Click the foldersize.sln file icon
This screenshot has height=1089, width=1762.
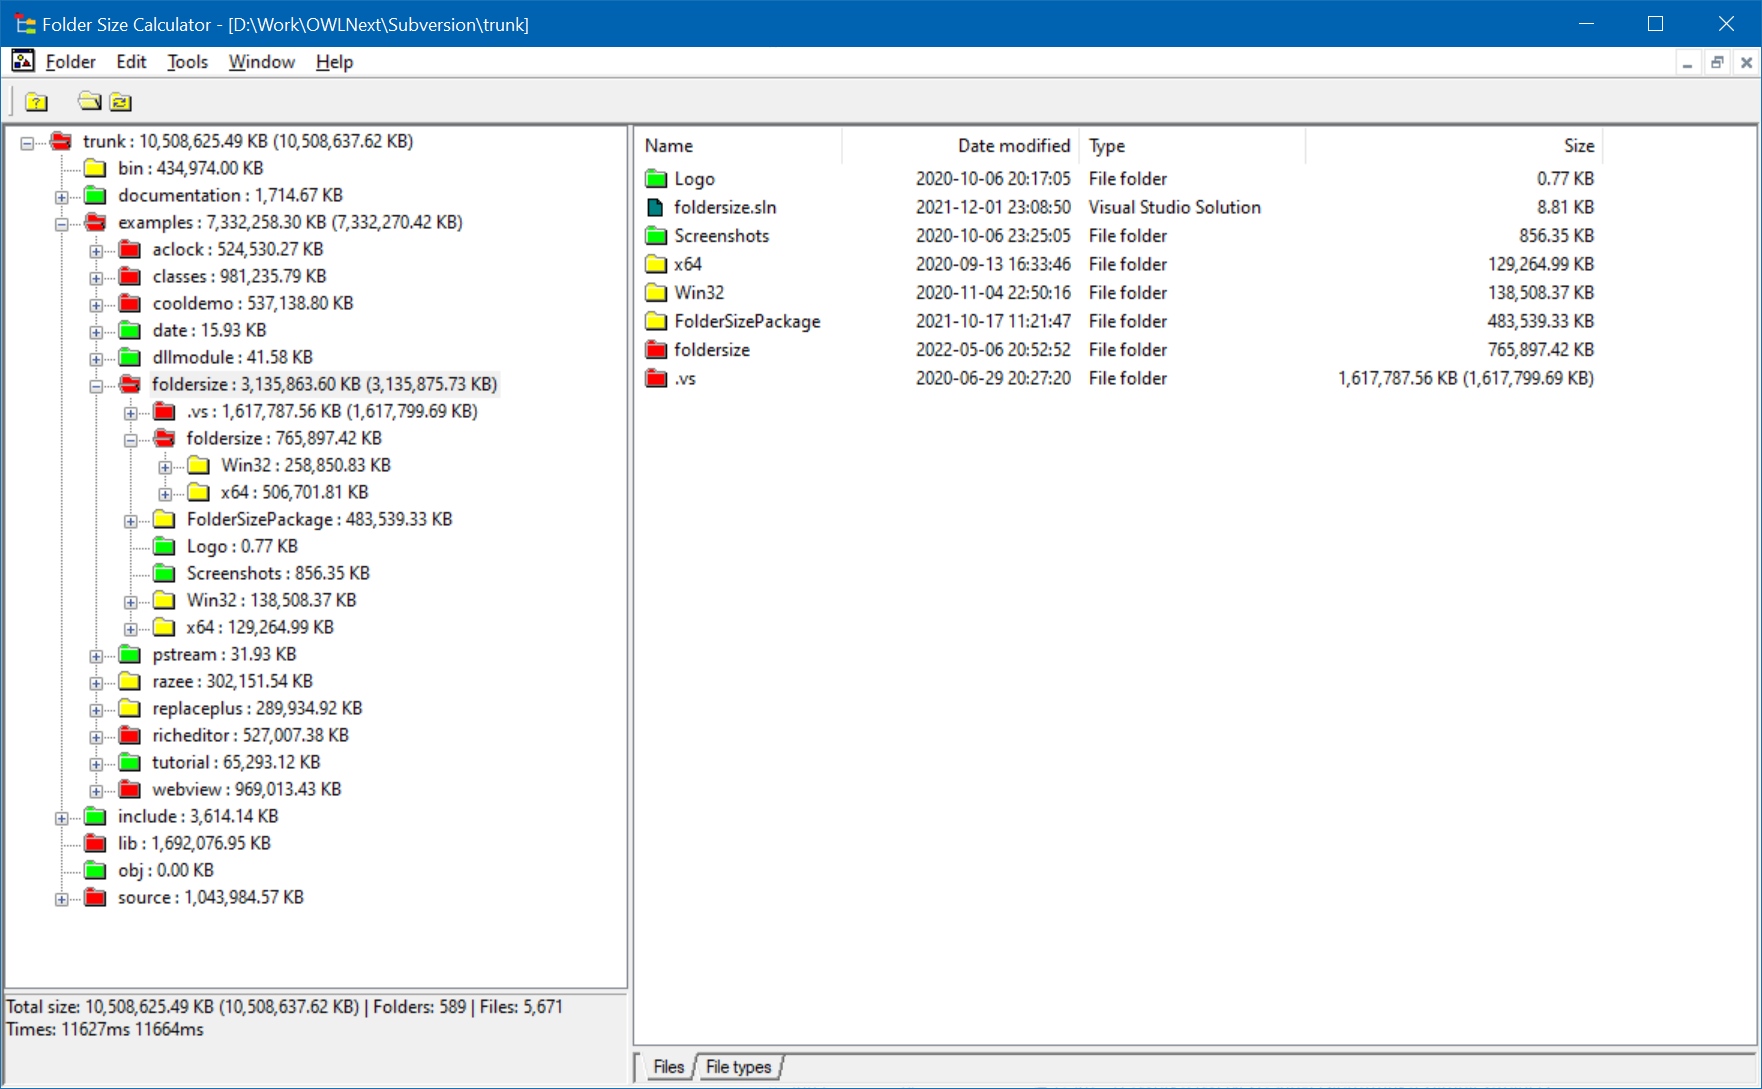(x=656, y=207)
